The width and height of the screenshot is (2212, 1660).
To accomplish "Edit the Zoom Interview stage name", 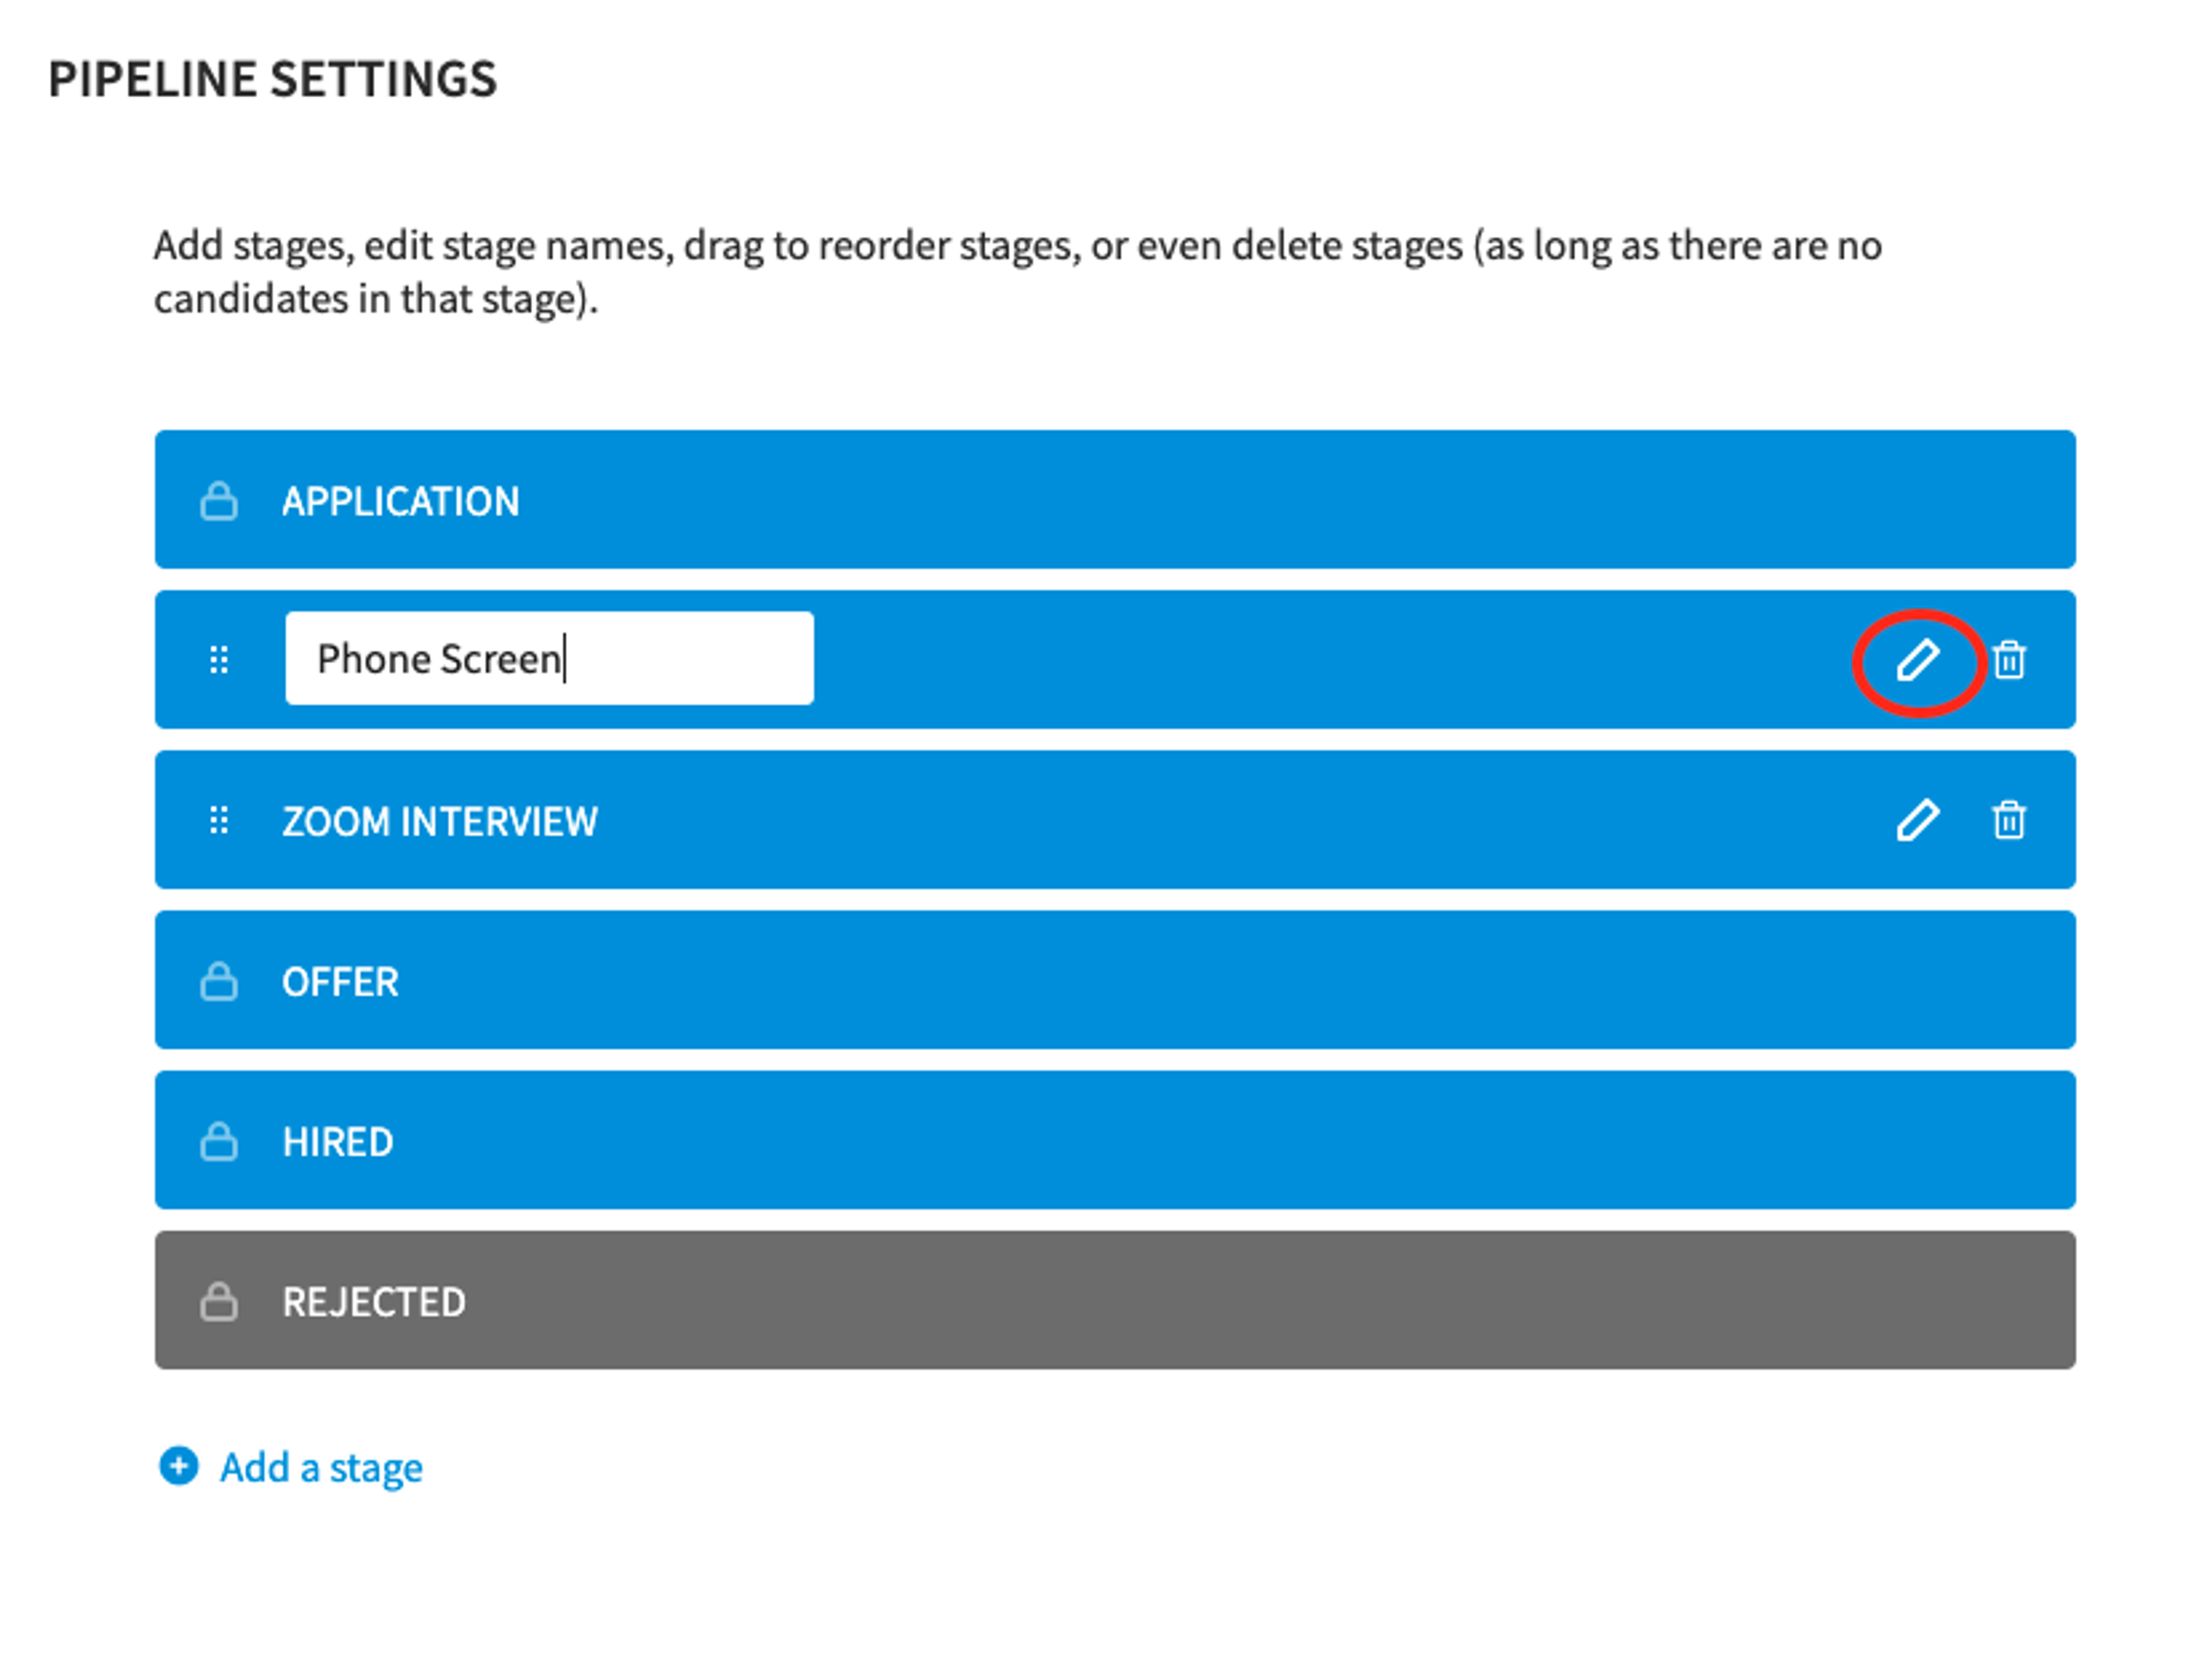I will tap(1917, 821).
